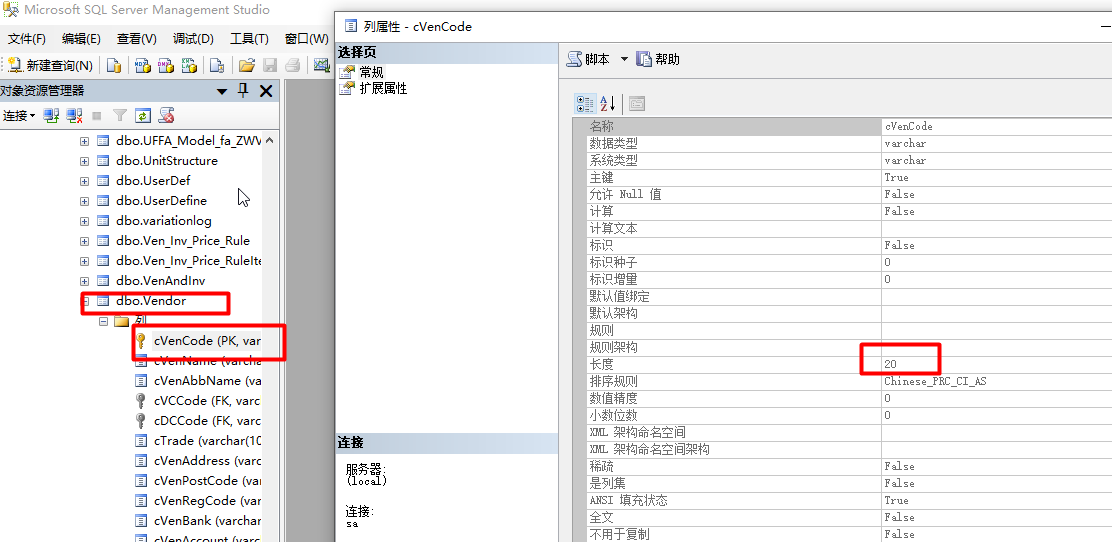Click the 脚本 (Script) button

coord(589,59)
